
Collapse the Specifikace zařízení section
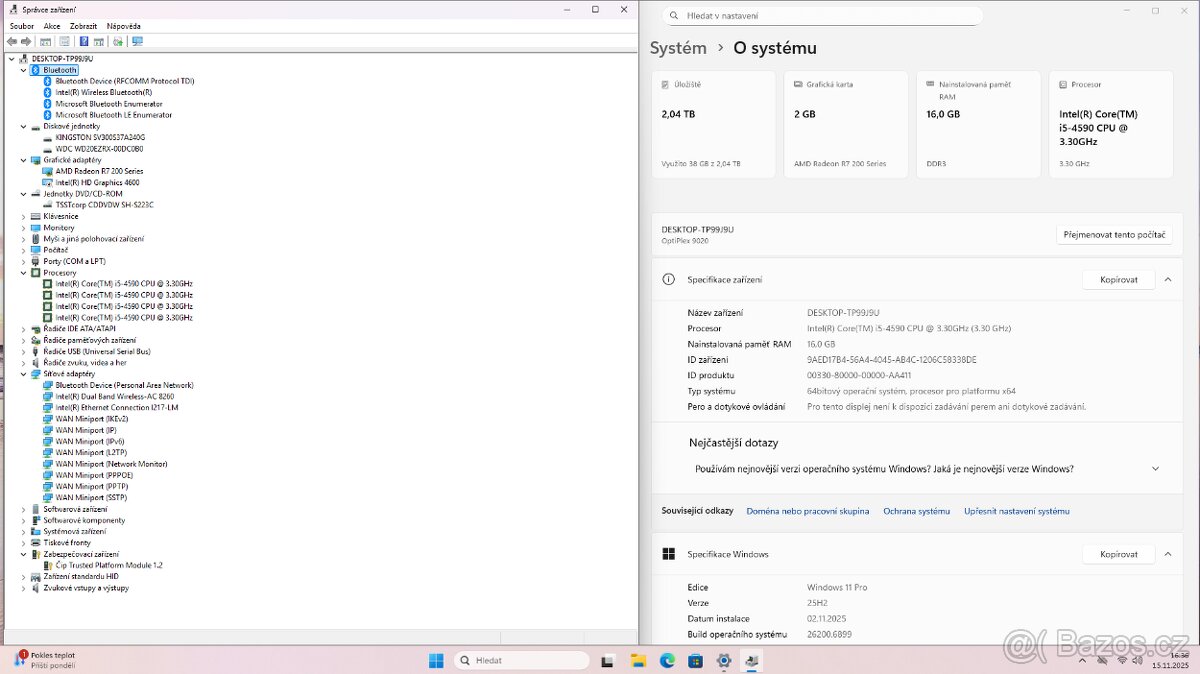point(1167,279)
